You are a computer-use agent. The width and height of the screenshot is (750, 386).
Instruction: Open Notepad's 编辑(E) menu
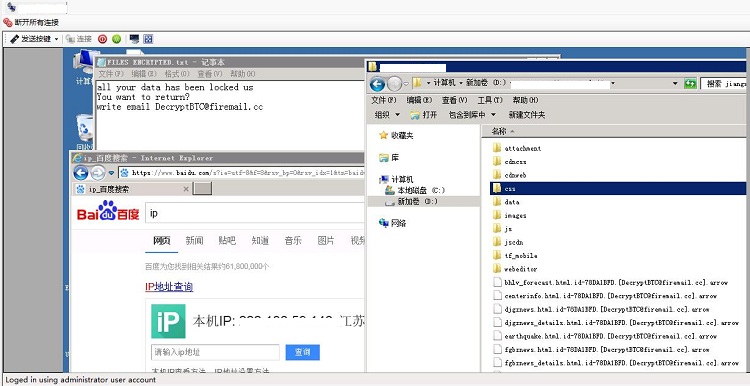click(144, 74)
